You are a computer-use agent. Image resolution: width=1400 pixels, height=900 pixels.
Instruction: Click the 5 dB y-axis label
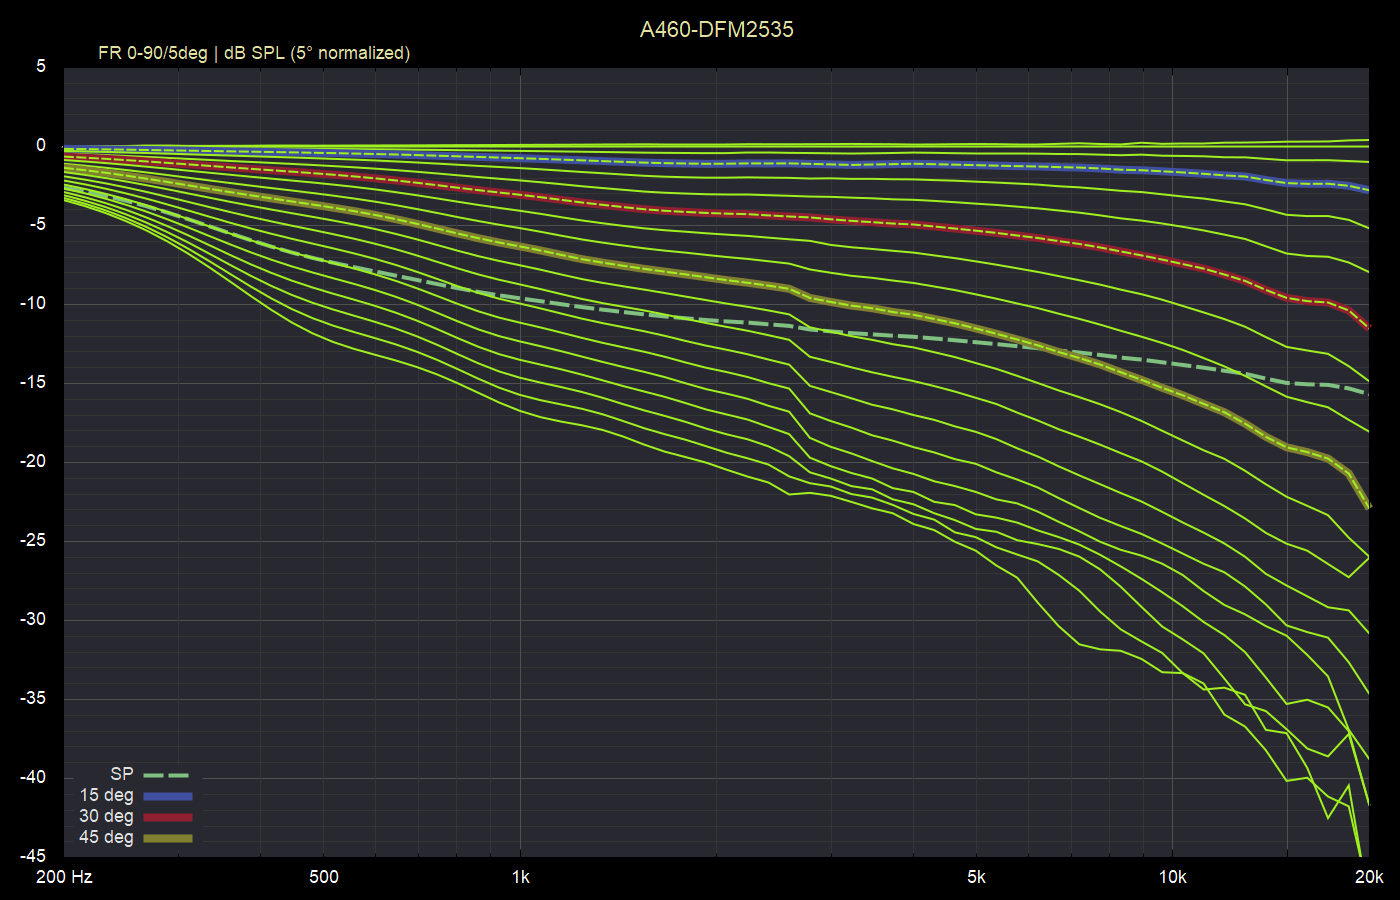[41, 66]
